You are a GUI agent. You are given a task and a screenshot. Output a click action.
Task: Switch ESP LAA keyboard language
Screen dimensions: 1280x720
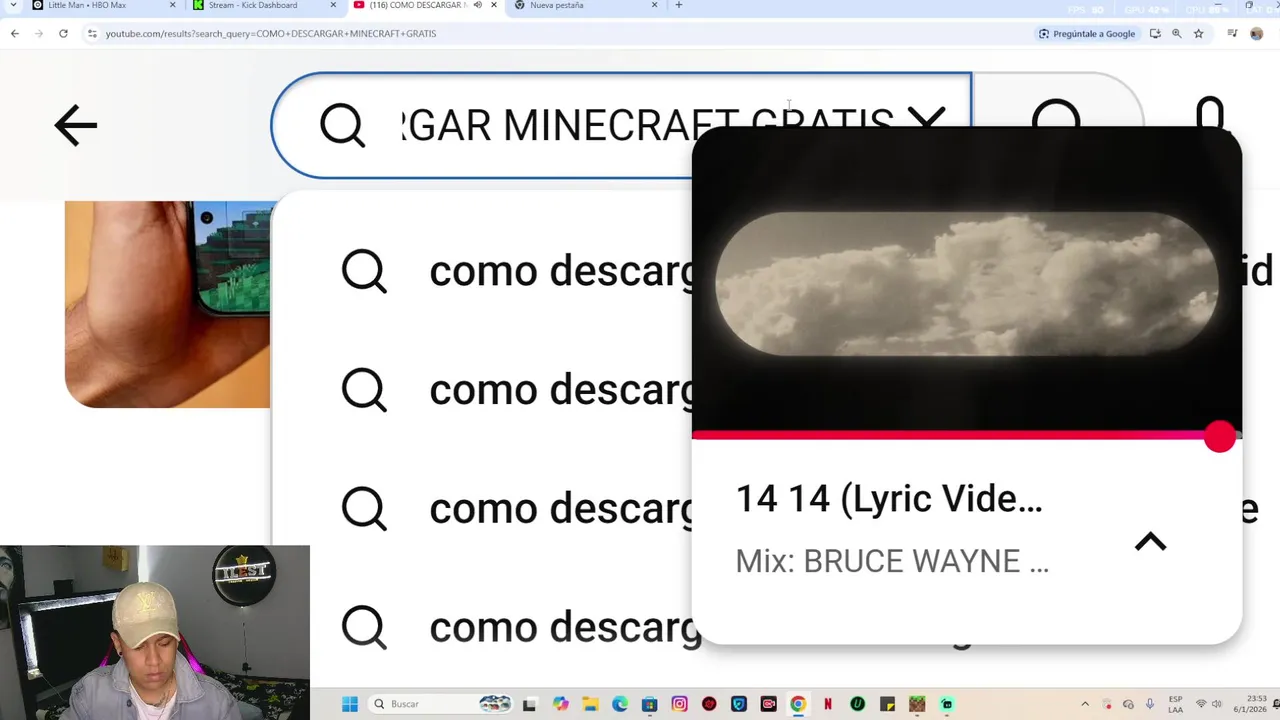1176,704
